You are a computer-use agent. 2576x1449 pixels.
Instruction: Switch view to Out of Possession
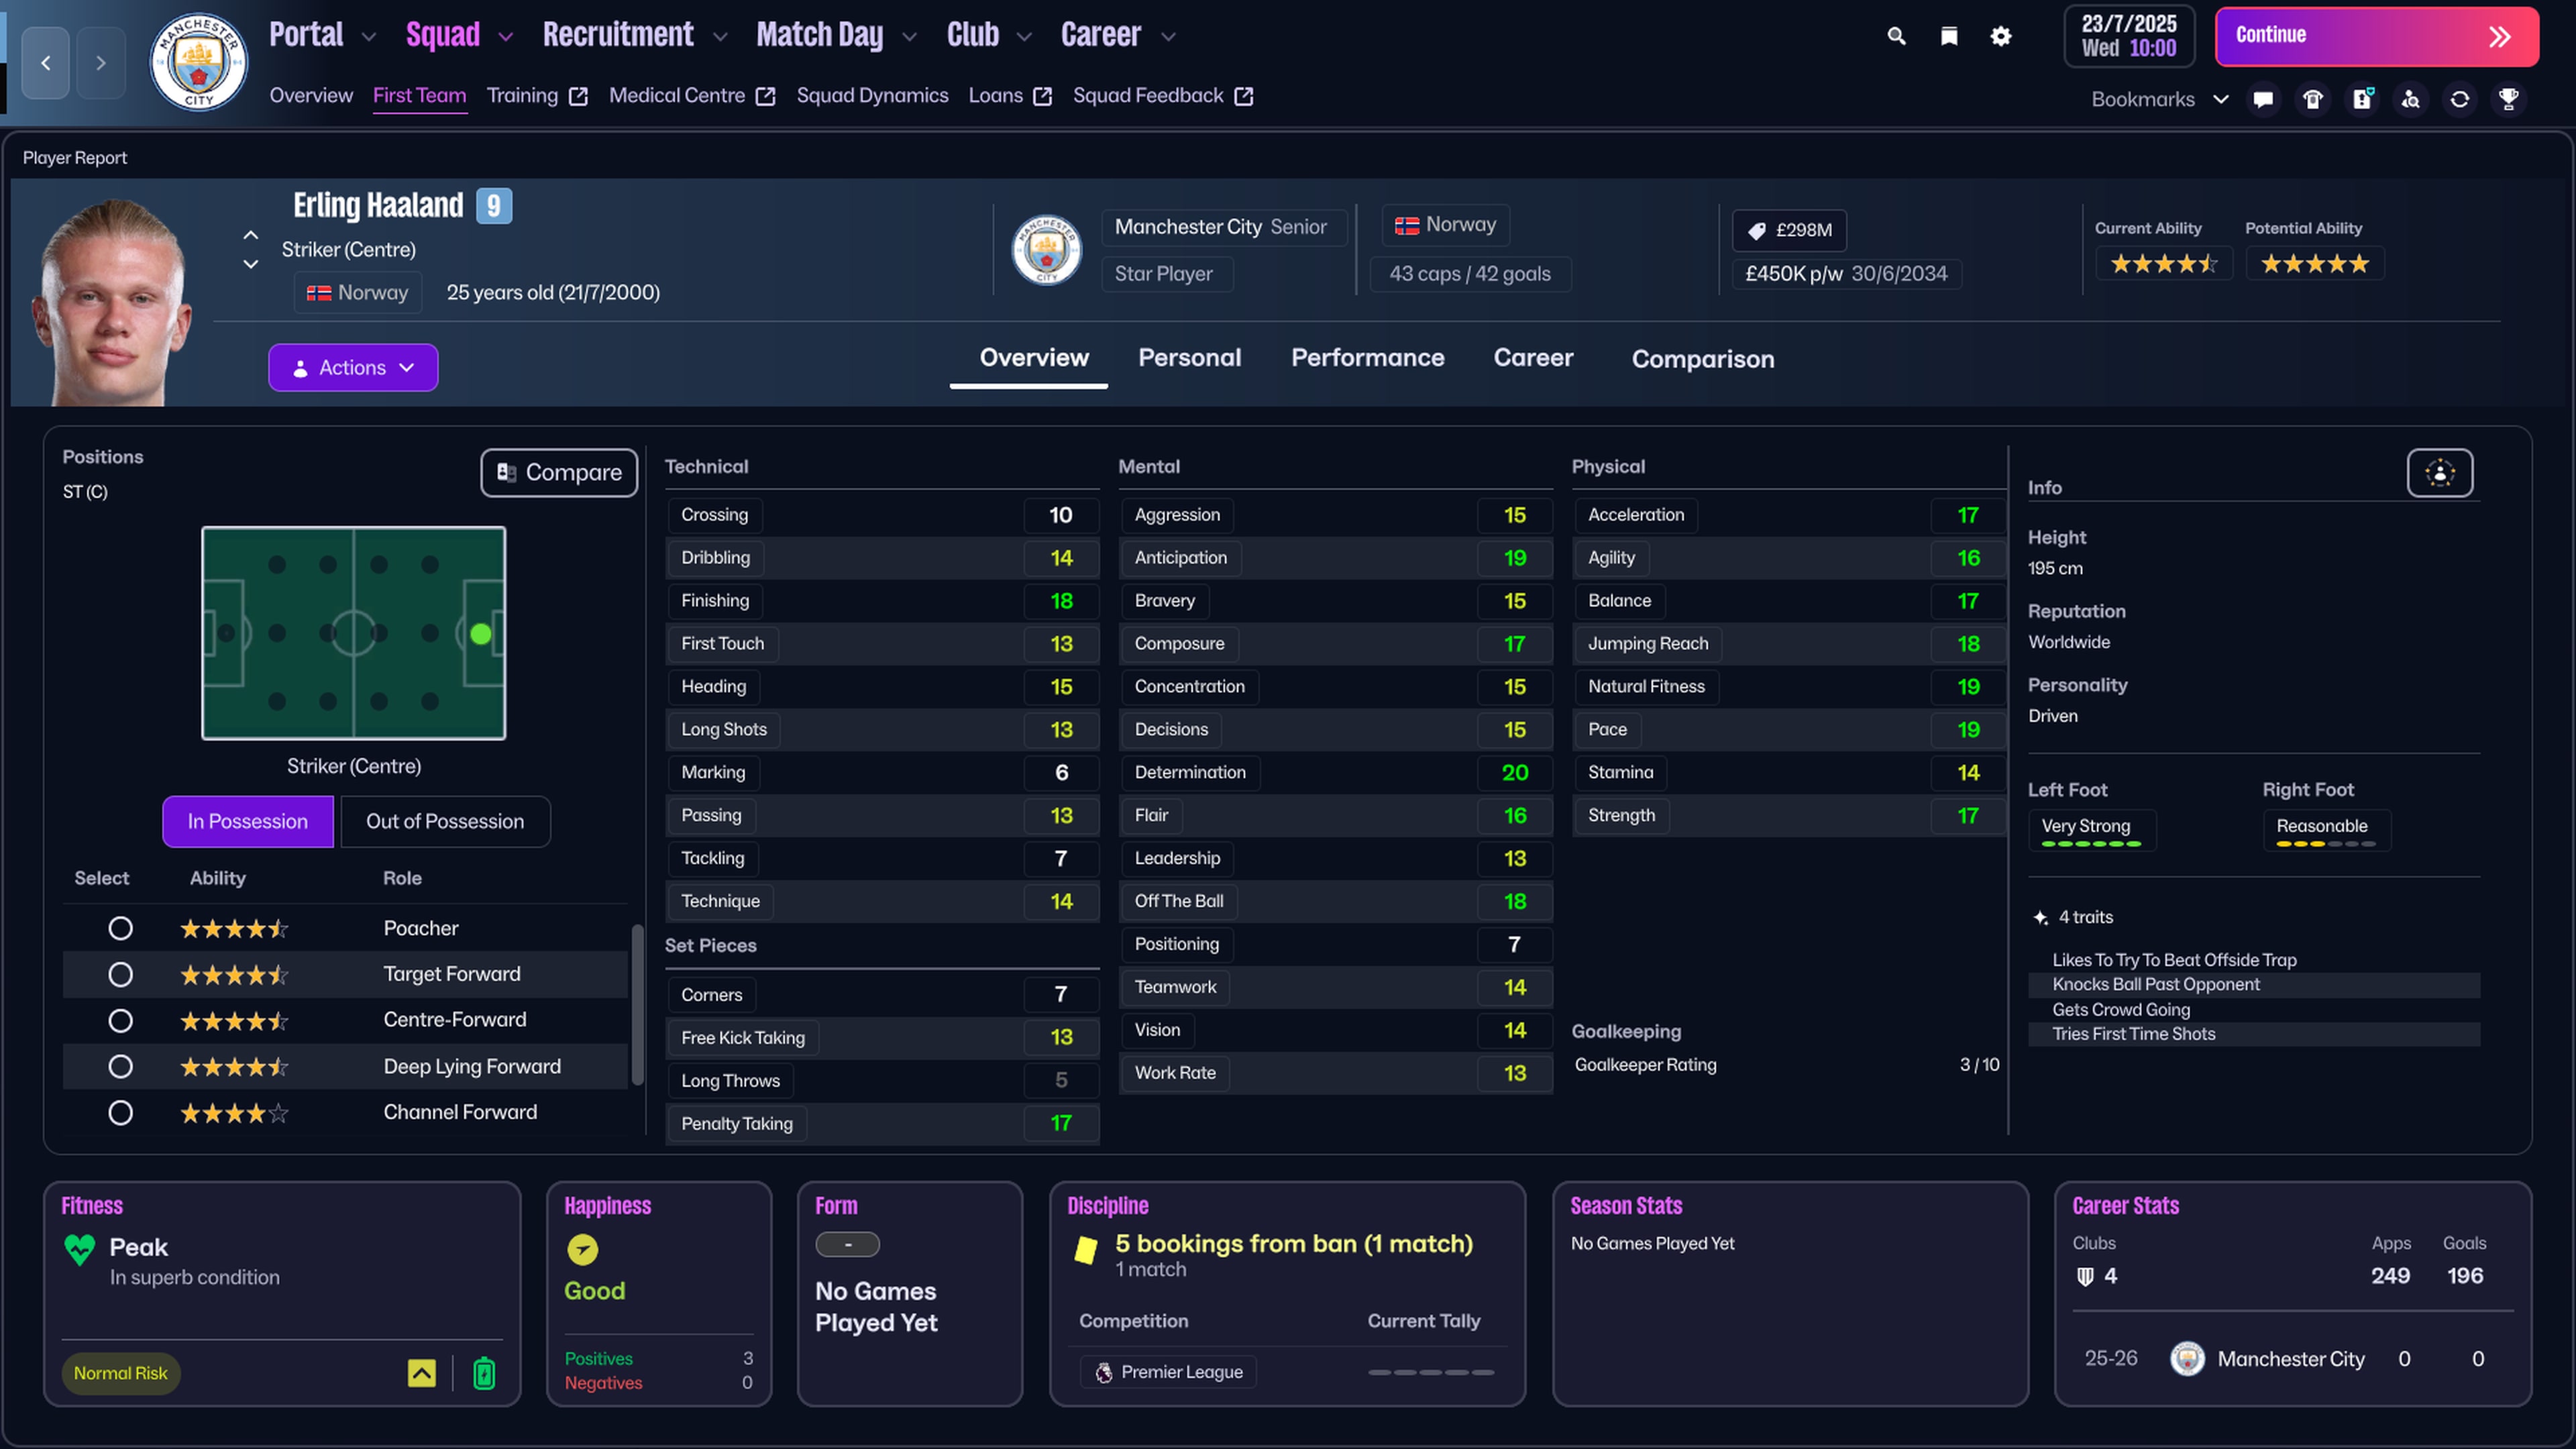[x=445, y=821]
